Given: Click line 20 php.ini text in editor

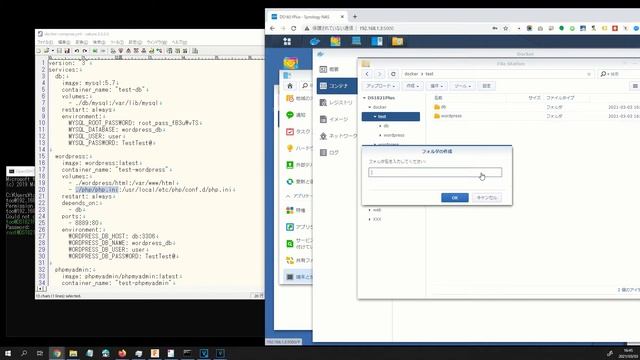Looking at the screenshot, I should tap(97, 190).
